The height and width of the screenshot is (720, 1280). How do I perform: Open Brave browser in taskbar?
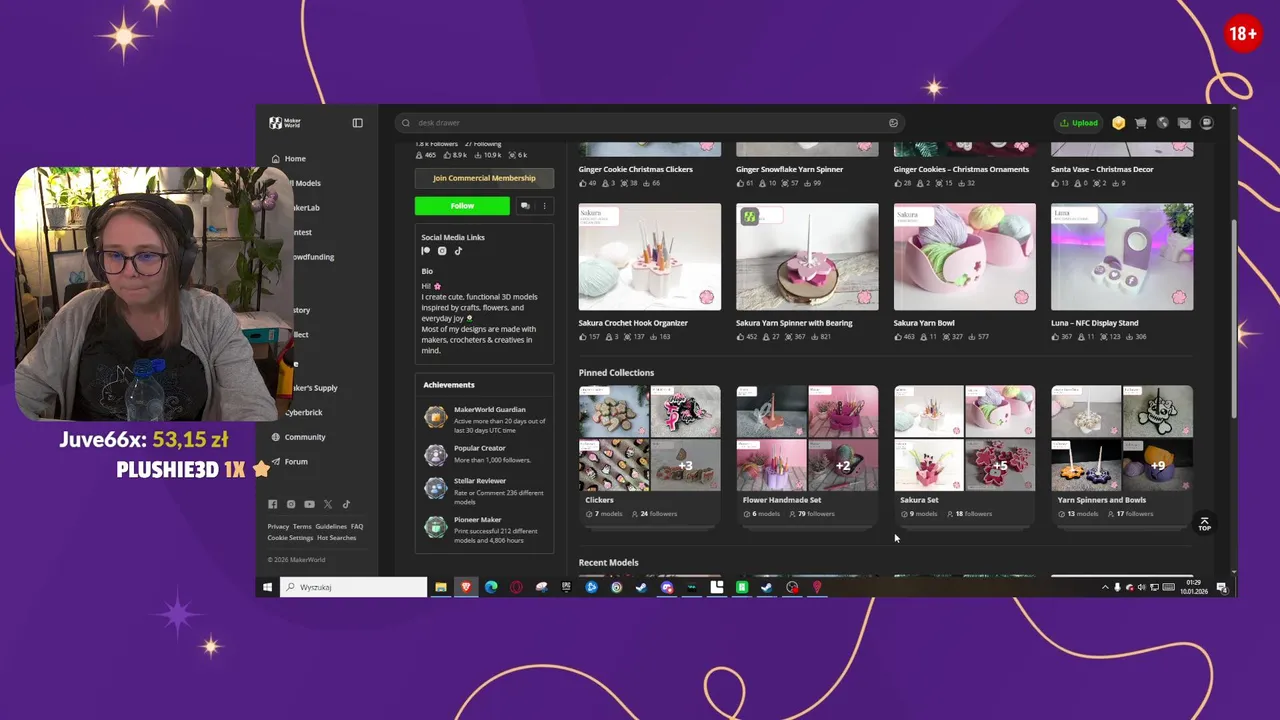465,587
